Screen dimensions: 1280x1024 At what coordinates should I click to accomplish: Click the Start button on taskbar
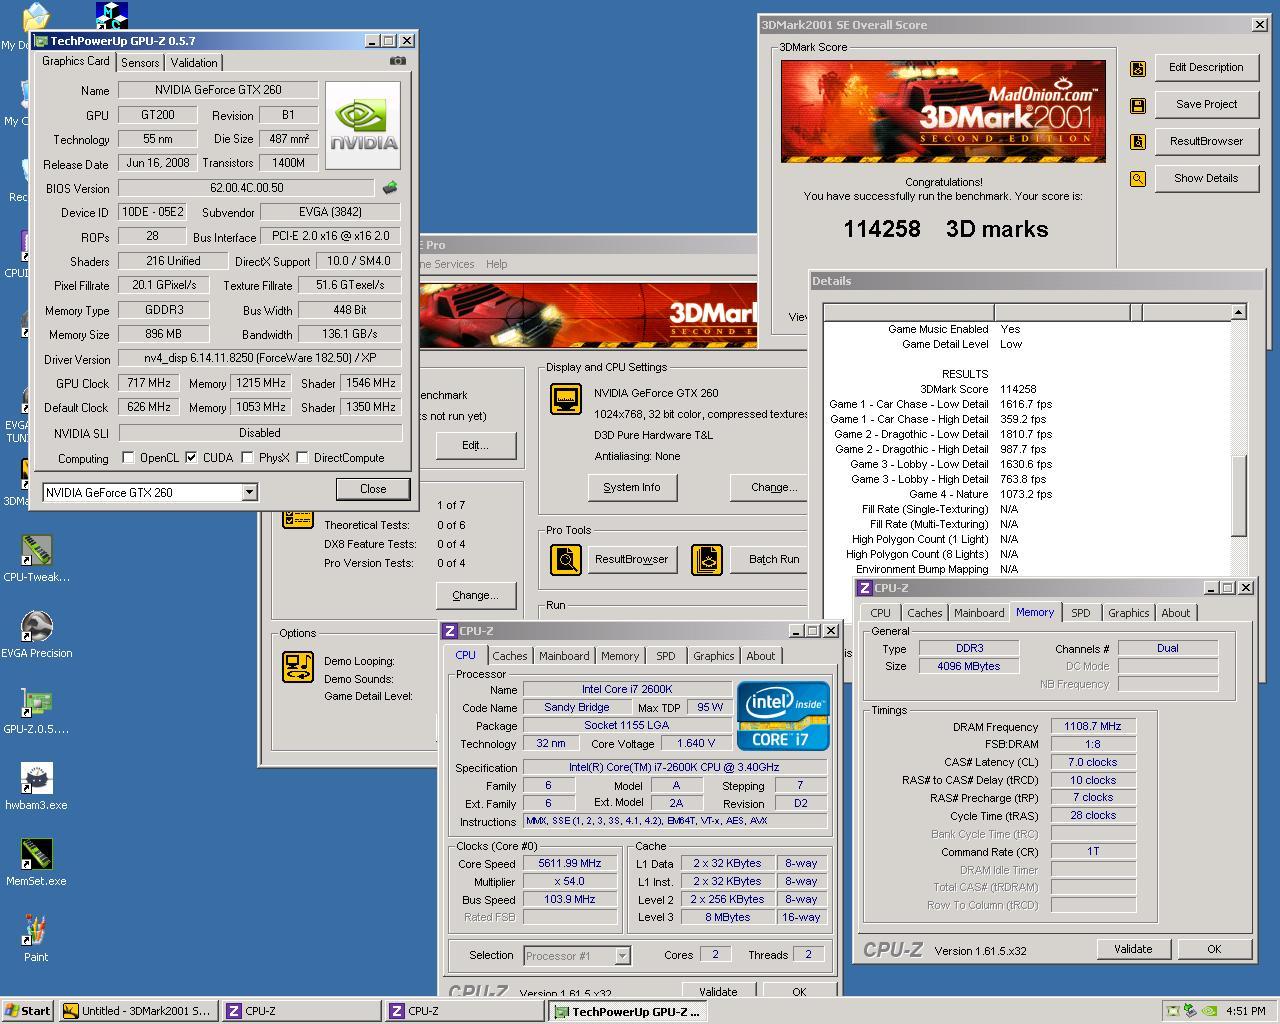point(27,1011)
